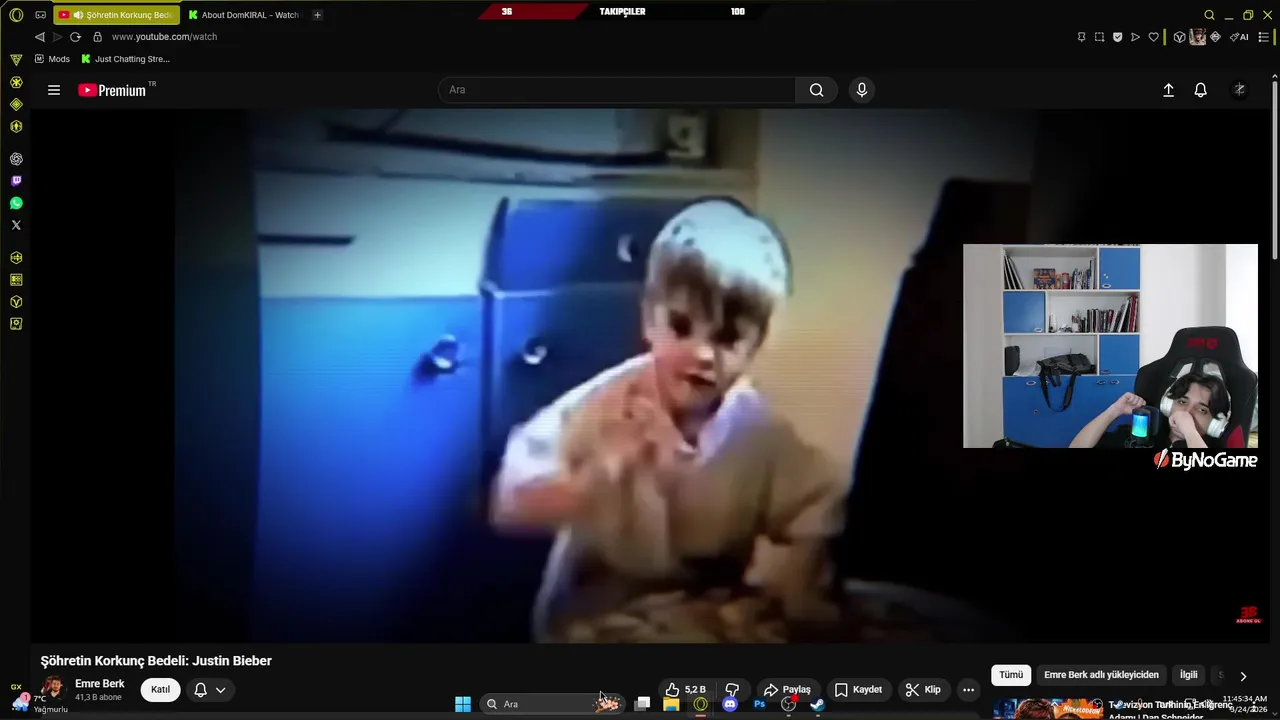Open YouTube notifications bell in header
This screenshot has width=1280, height=720.
tap(1201, 90)
